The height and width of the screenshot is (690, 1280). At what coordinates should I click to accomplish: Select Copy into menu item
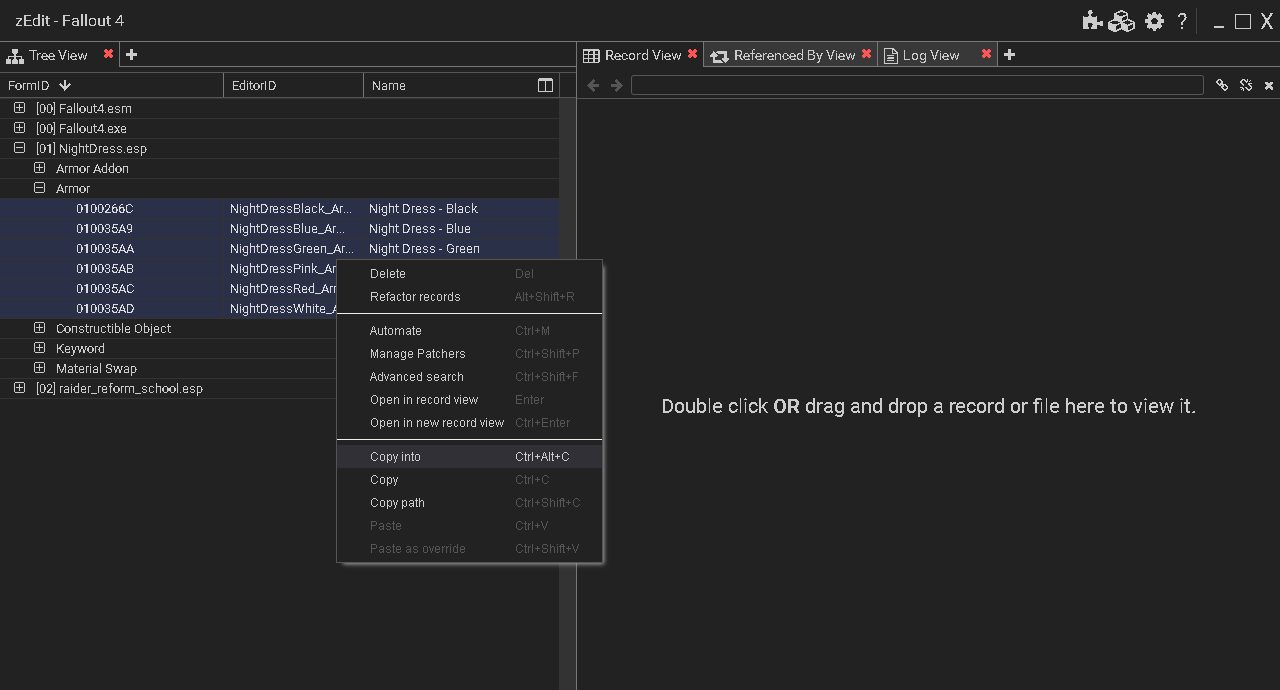tap(470, 457)
